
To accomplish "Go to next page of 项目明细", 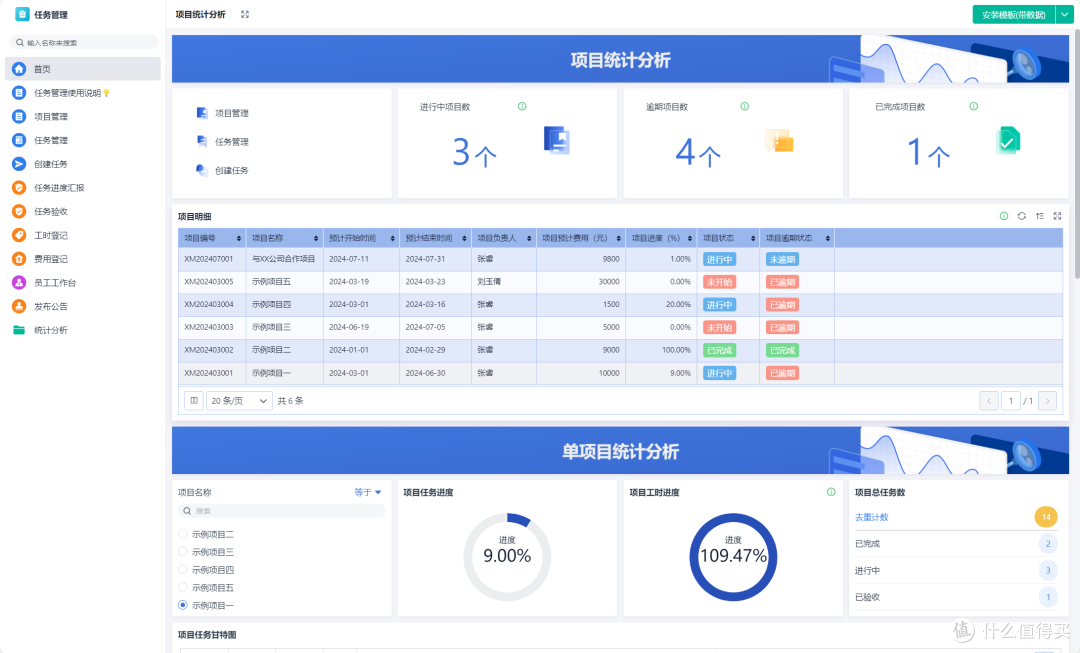I will (1048, 401).
